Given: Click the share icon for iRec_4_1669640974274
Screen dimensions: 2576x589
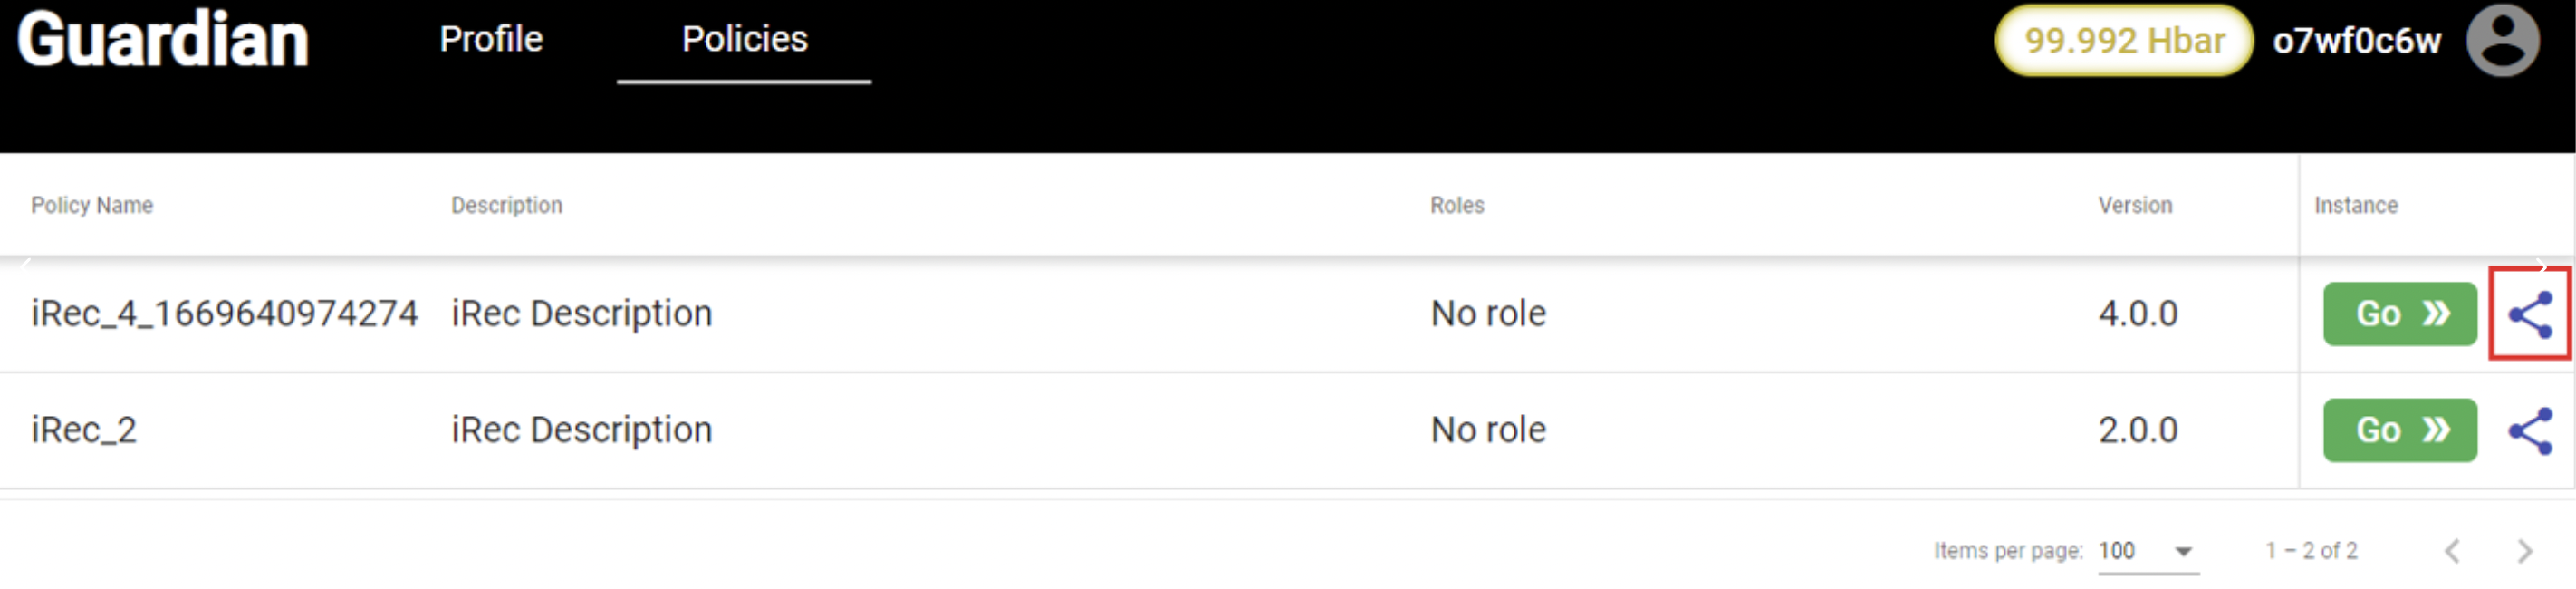Looking at the screenshot, I should point(2529,314).
